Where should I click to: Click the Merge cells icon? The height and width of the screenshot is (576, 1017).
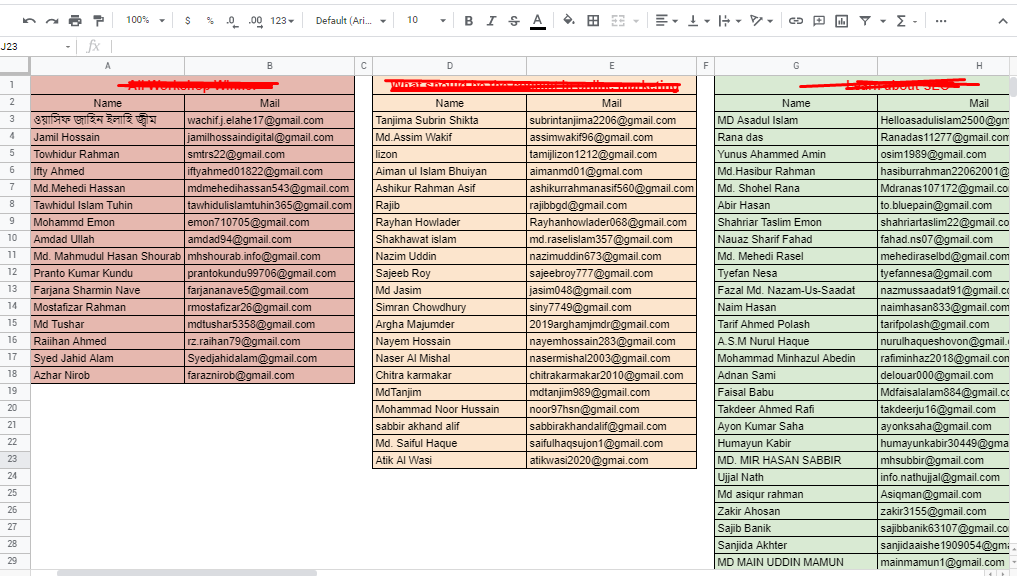(618, 21)
